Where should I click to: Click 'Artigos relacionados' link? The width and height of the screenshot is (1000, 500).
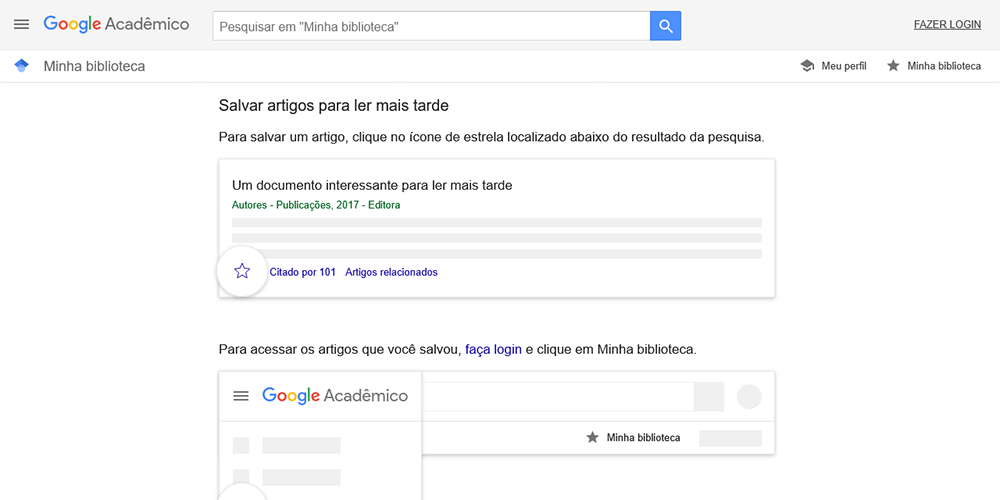click(391, 272)
